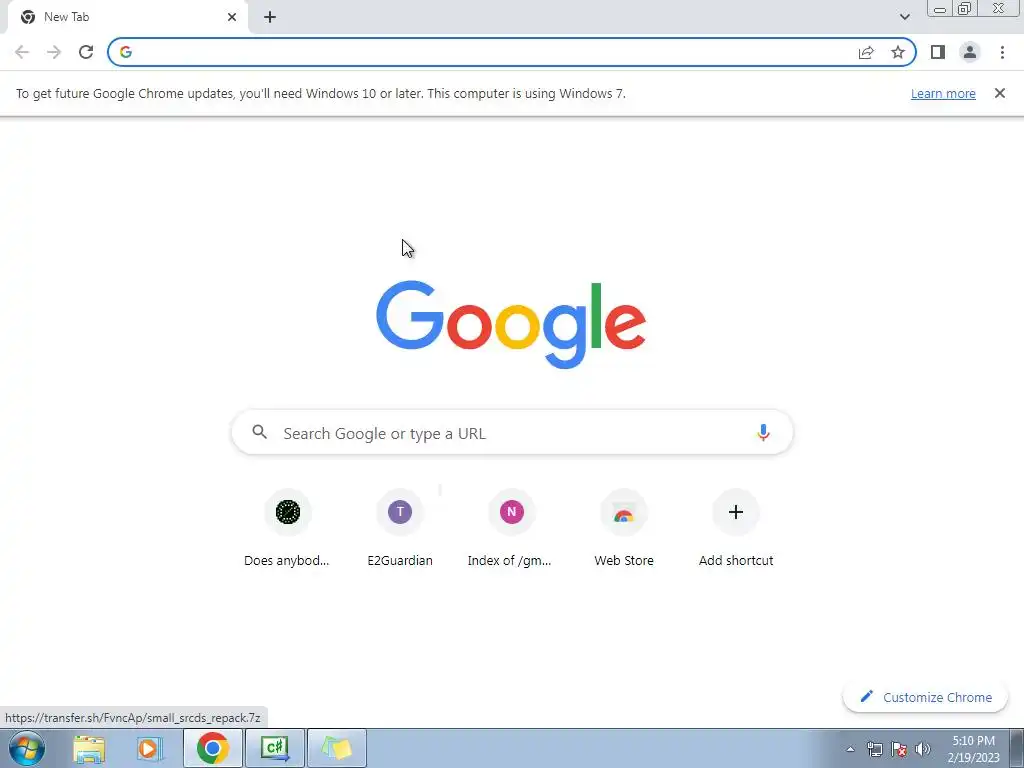Click the magnifier icon in search box
1024x768 pixels.
(259, 432)
